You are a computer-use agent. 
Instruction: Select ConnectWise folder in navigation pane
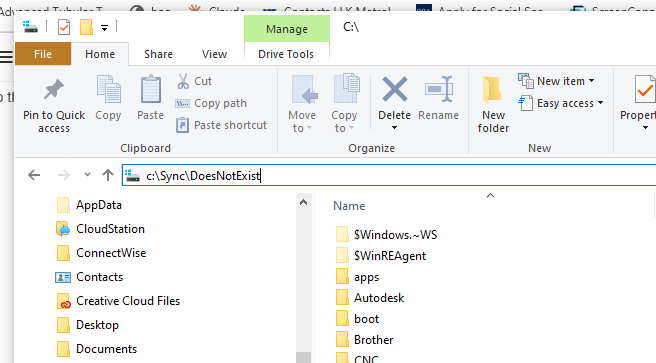(101, 253)
